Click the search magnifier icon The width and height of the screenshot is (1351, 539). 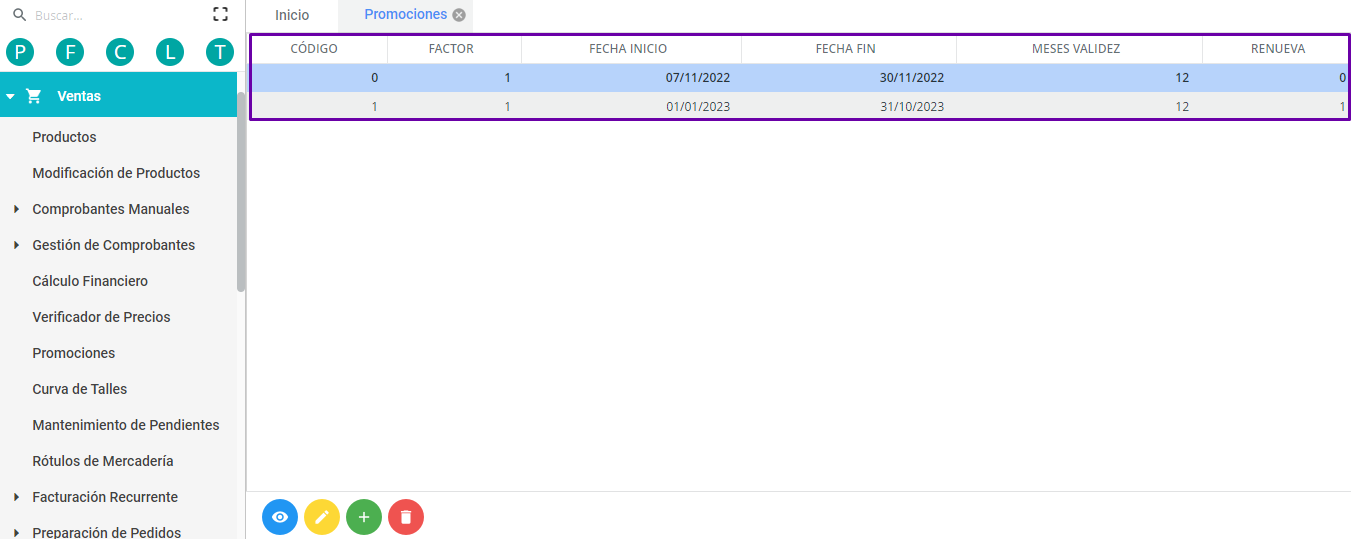click(19, 15)
